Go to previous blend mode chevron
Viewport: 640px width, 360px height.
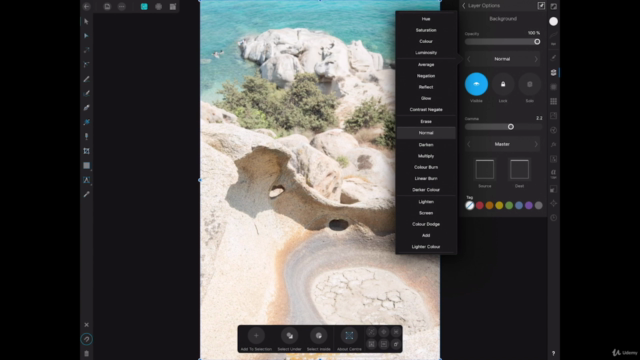(x=469, y=59)
